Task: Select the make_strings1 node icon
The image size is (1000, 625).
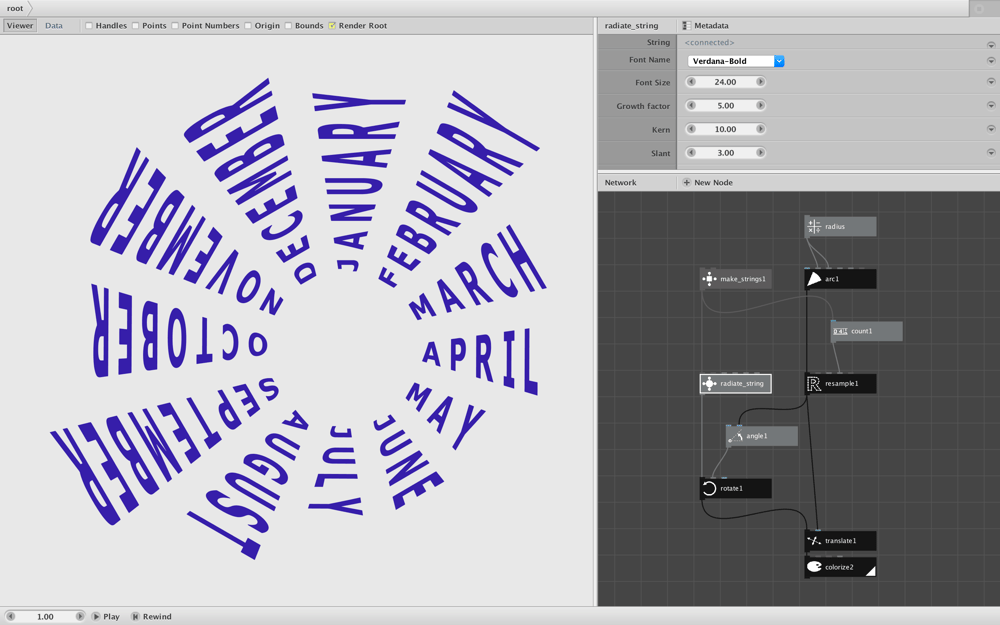Action: (x=709, y=279)
